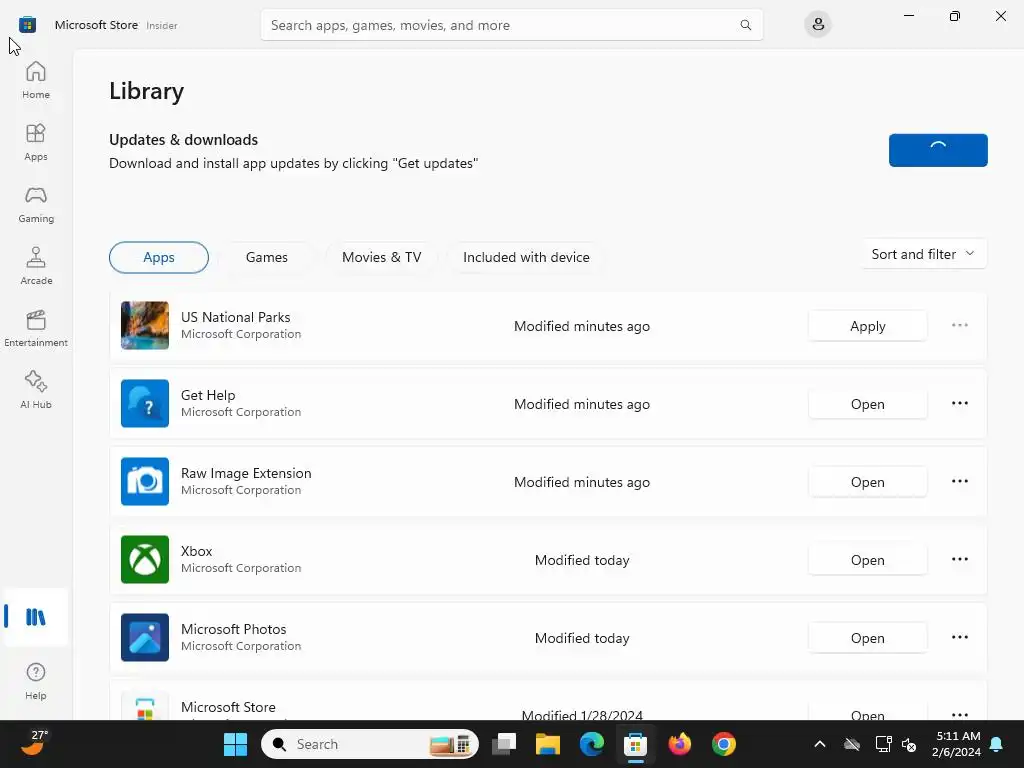1024x768 pixels.
Task: Open the Home section in sidebar
Action: pos(36,80)
